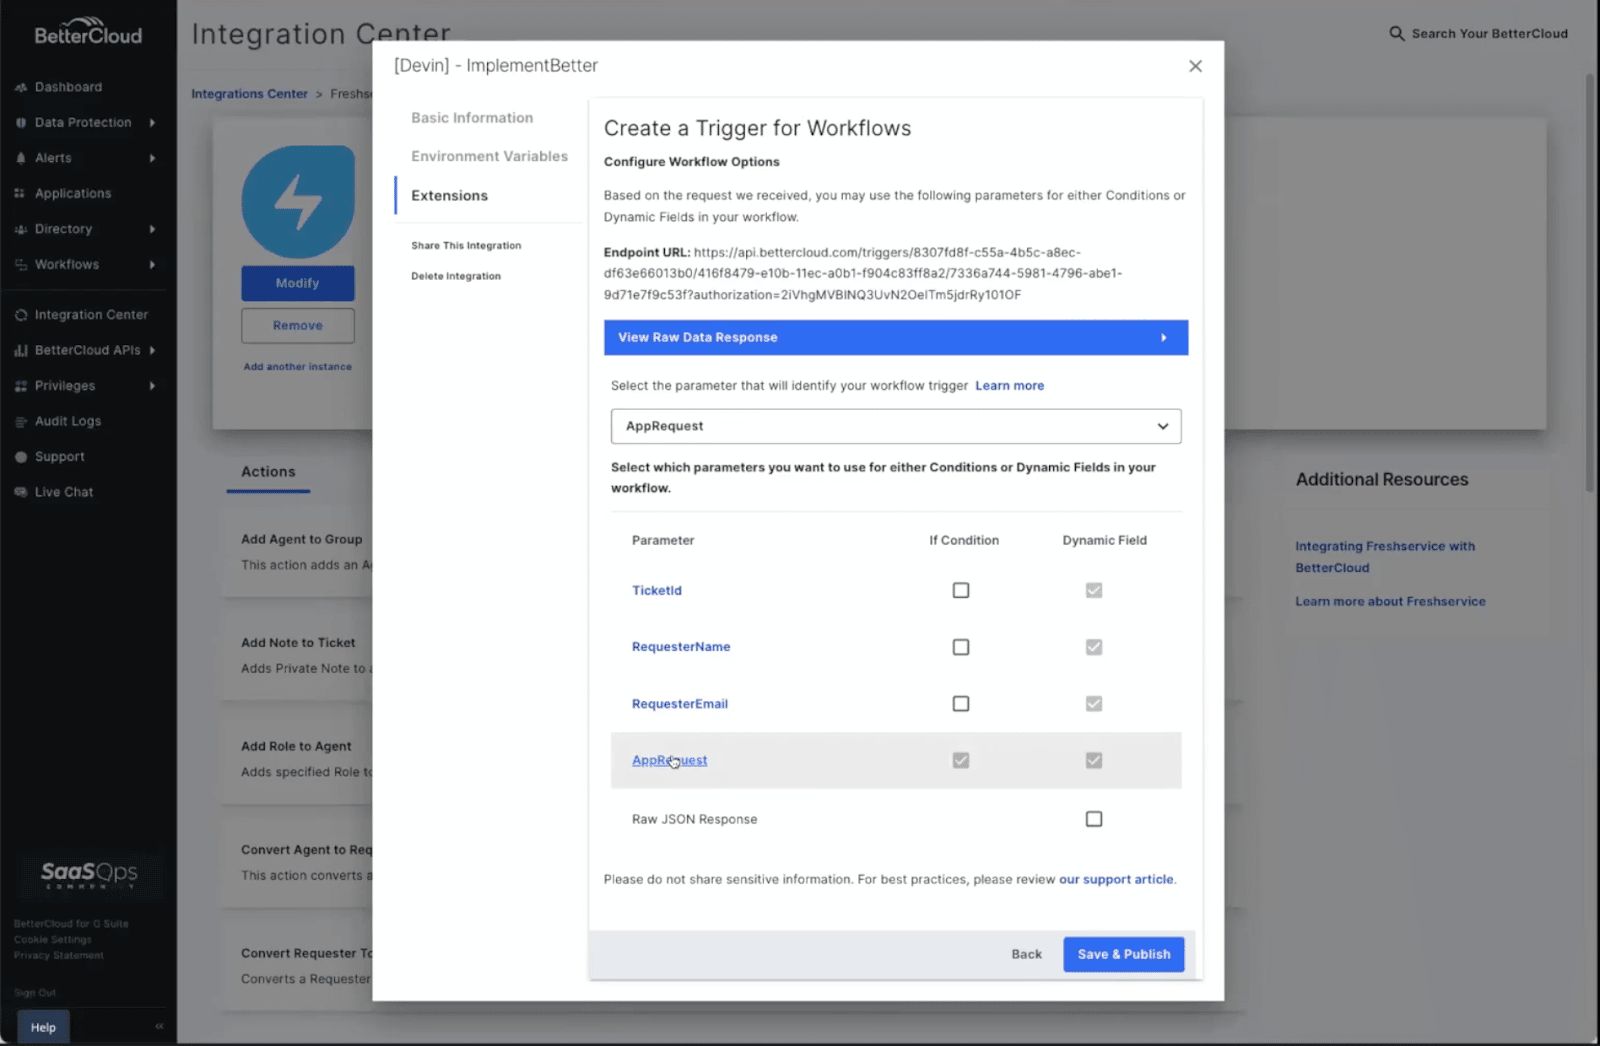Click the RequesterName parameter link
This screenshot has height=1046, width=1600.
[681, 647]
